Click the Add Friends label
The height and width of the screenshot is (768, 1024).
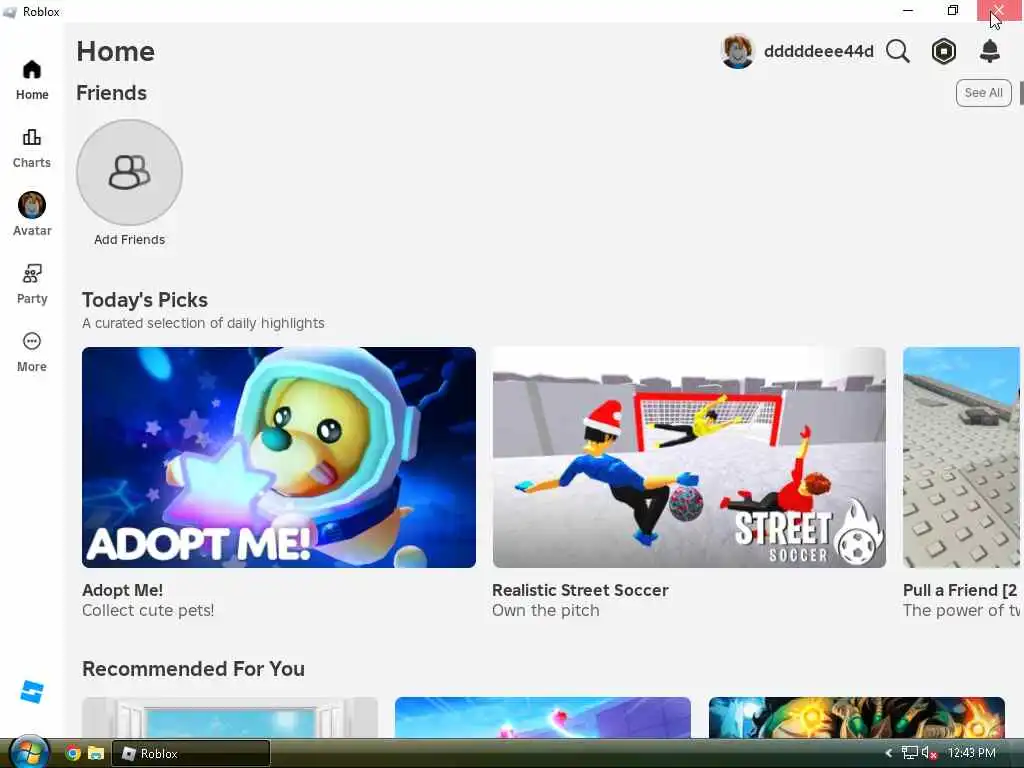(129, 240)
